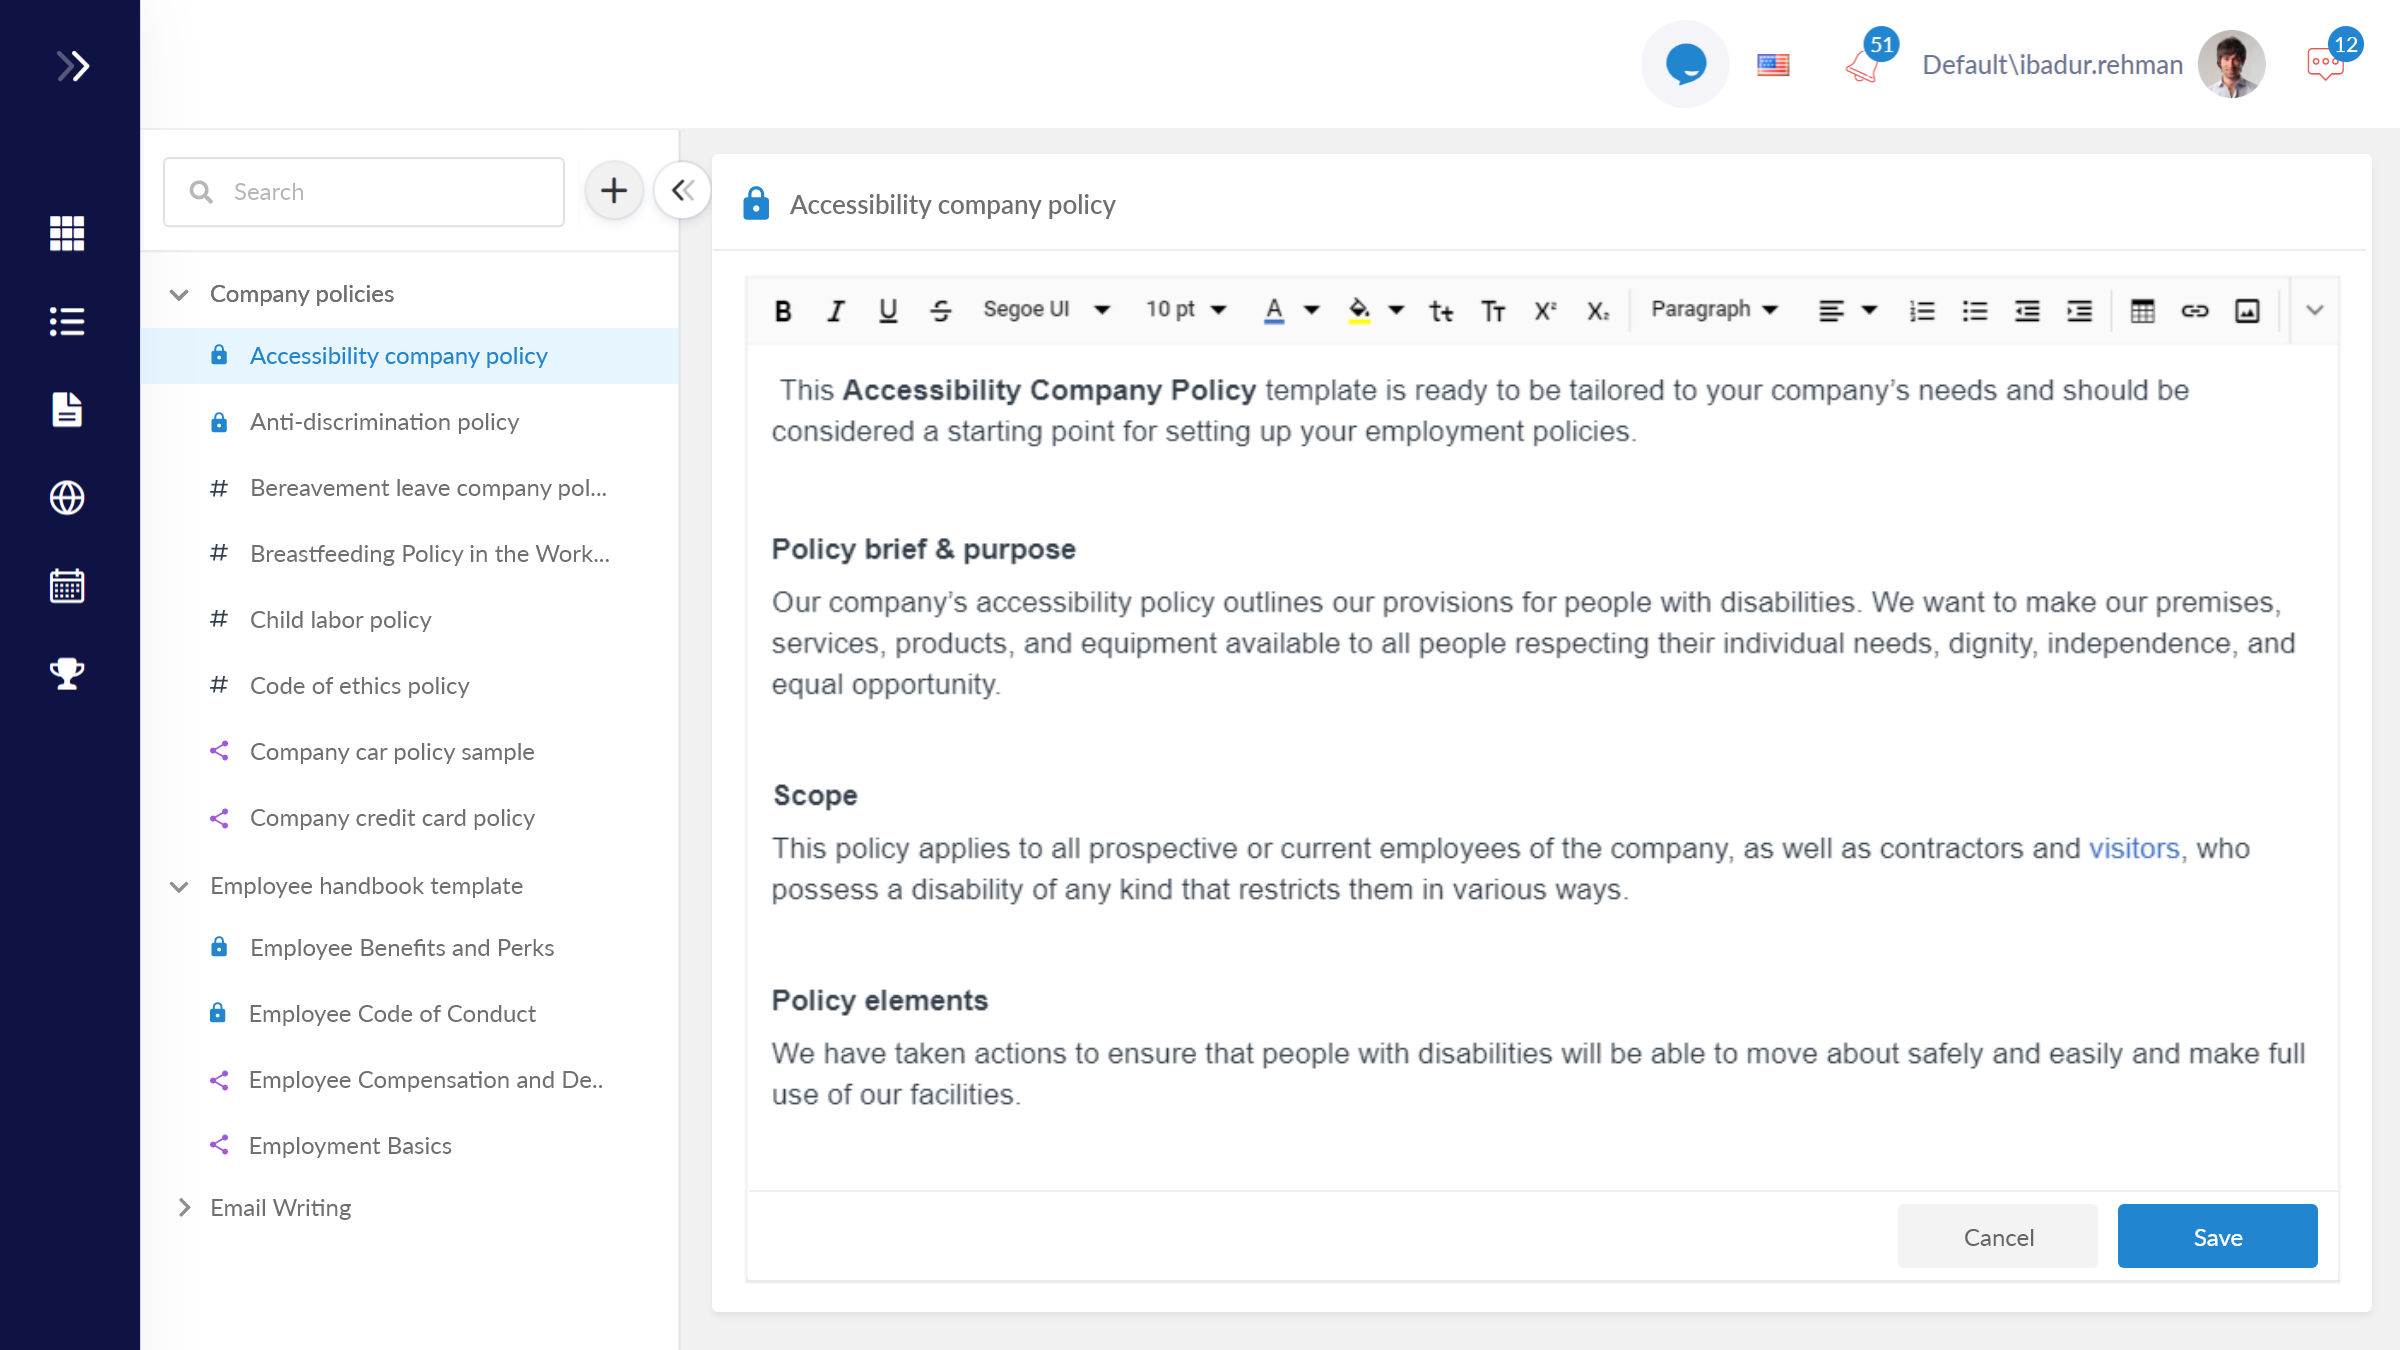2400x1350 pixels.
Task: Select Accessibility company policy in tree
Action: [410, 356]
